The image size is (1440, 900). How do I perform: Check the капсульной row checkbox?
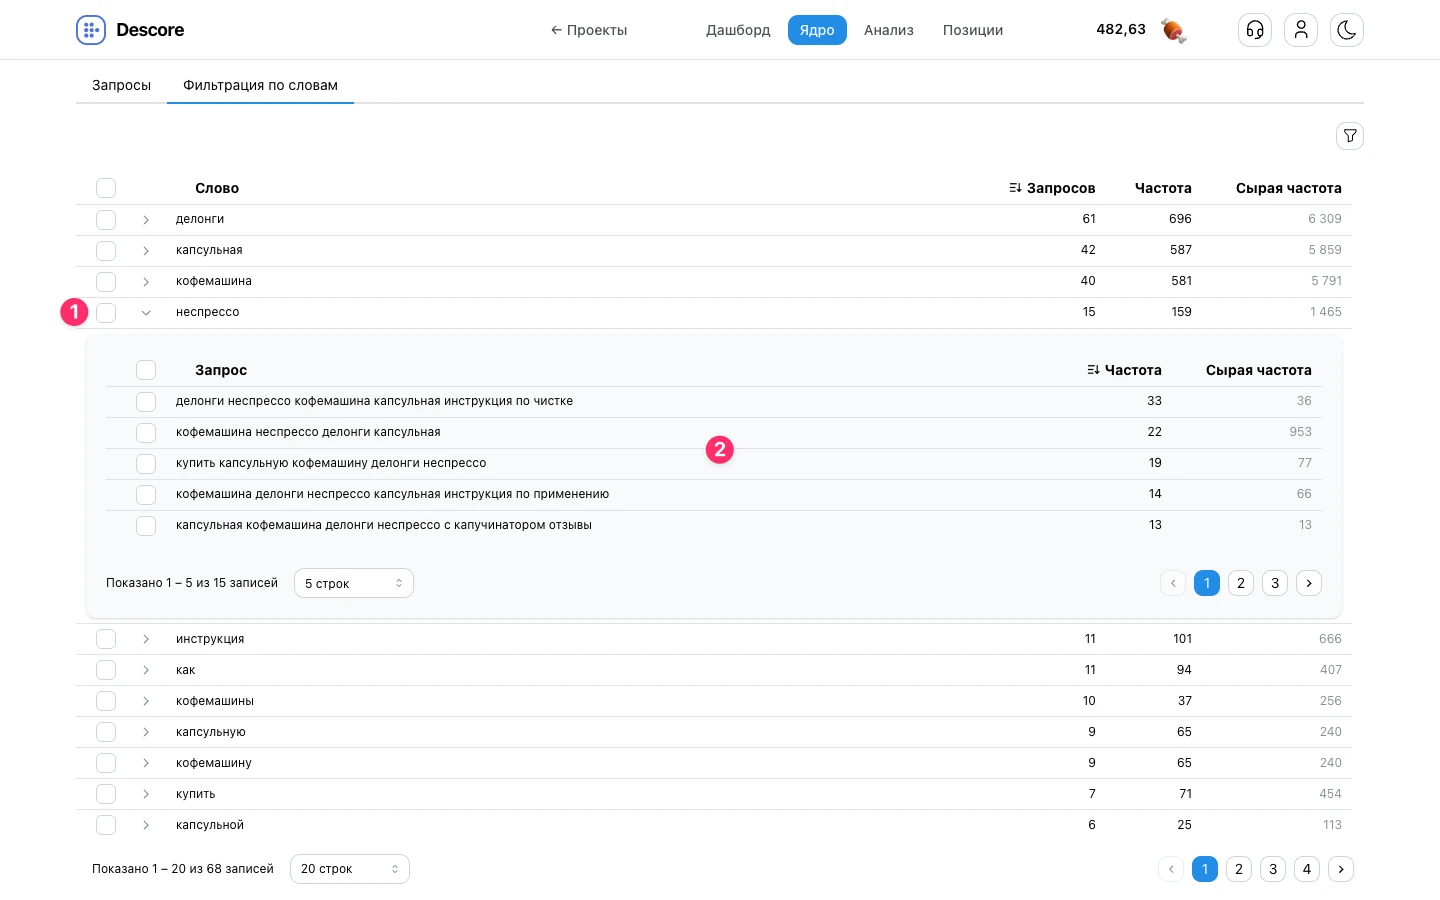106,825
